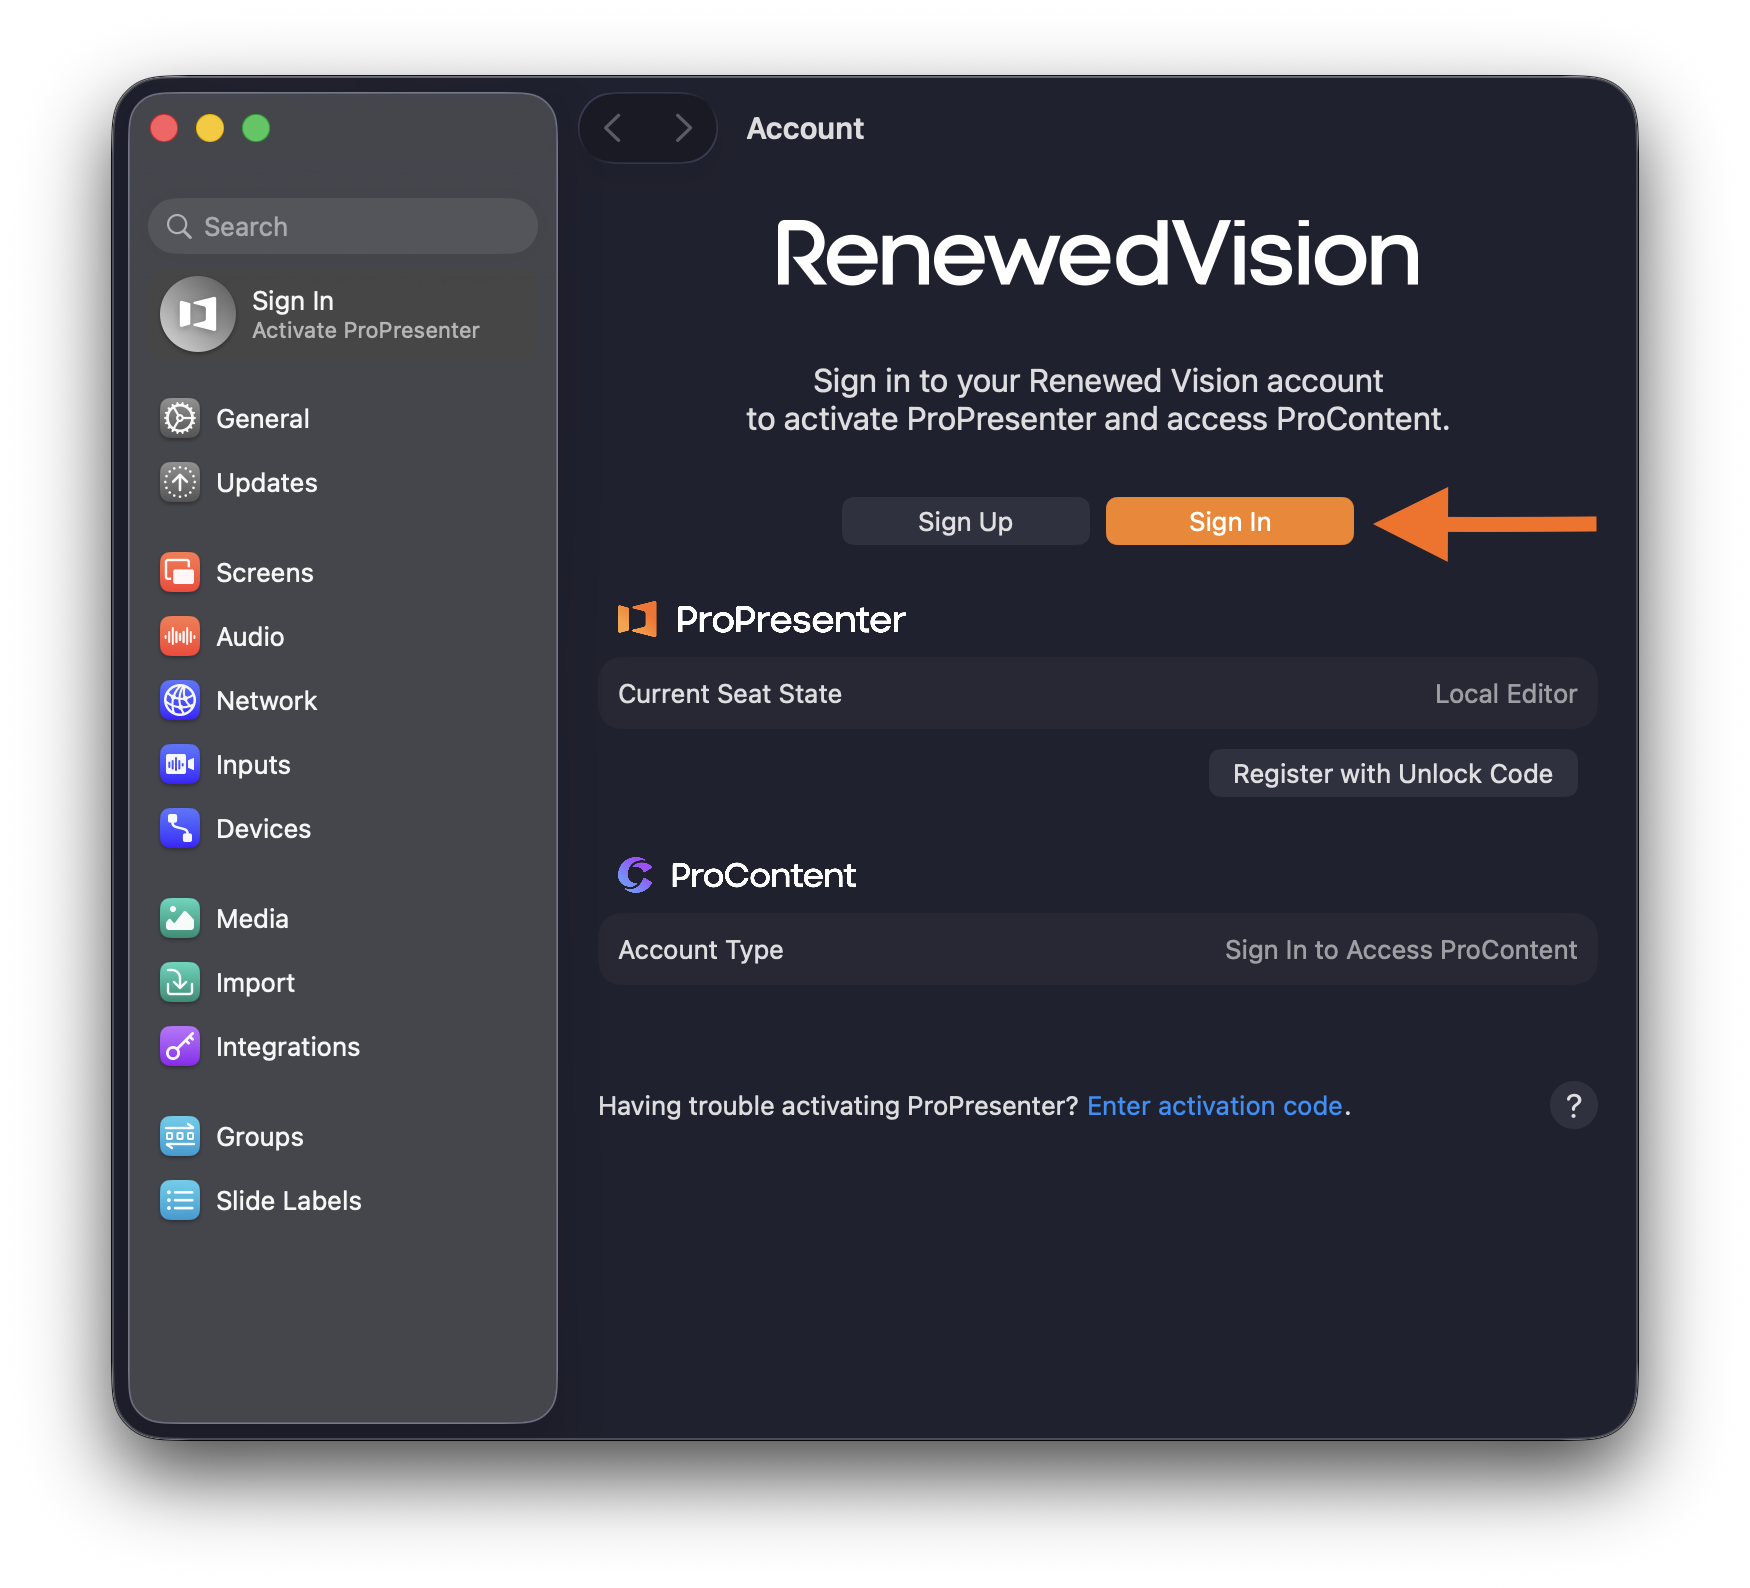Open the Import settings section
The height and width of the screenshot is (1588, 1750).
point(343,982)
